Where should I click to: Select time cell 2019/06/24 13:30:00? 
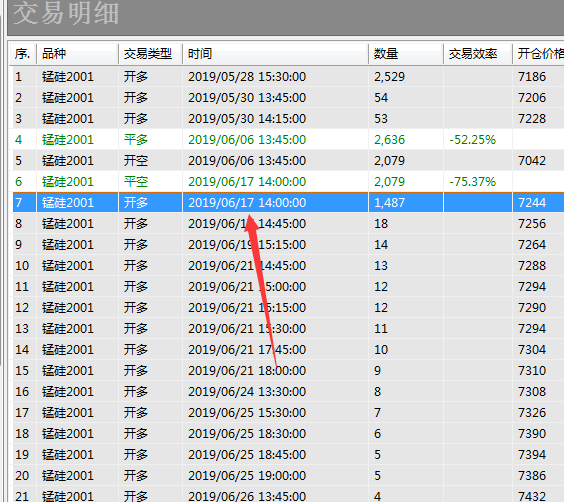247,392
